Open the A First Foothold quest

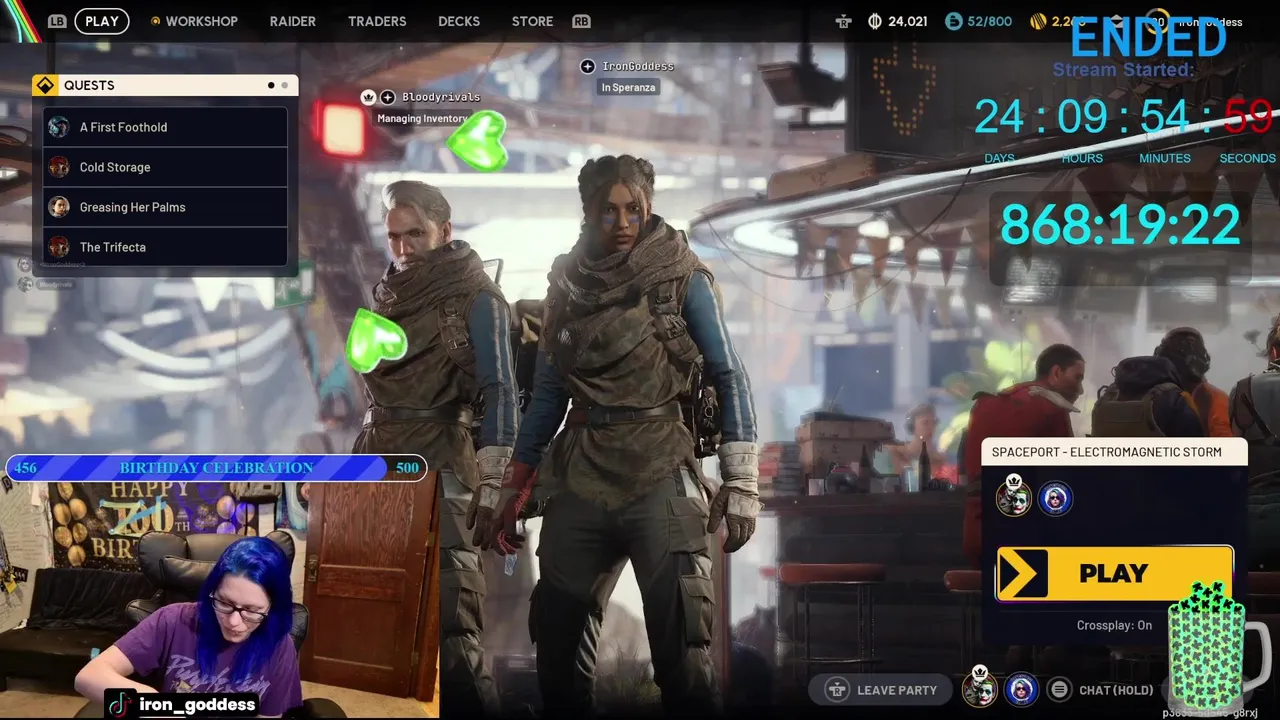[165, 127]
